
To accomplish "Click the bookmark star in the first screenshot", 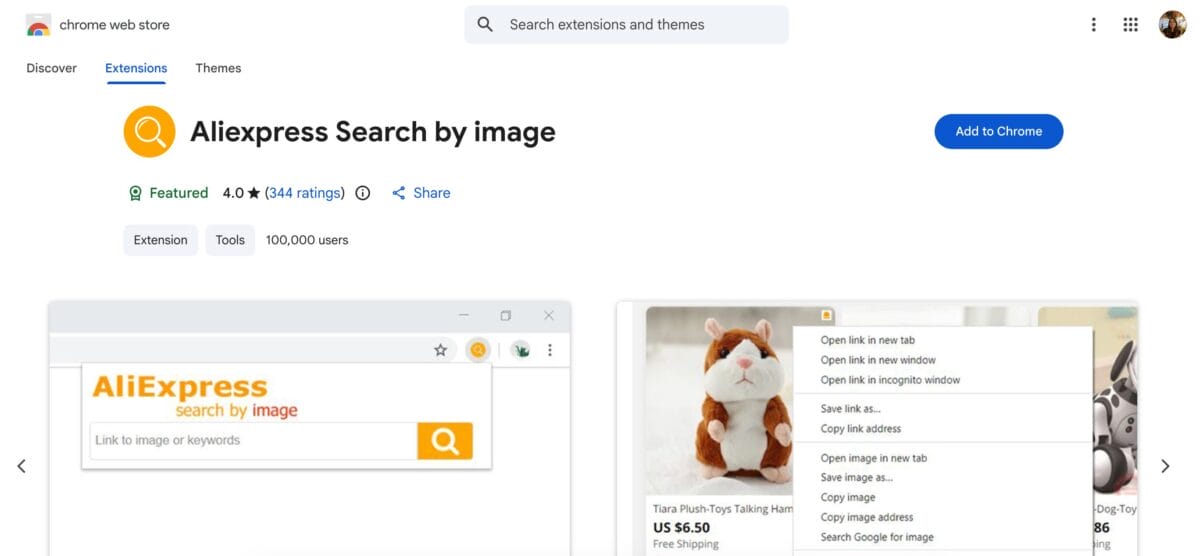I will [440, 350].
